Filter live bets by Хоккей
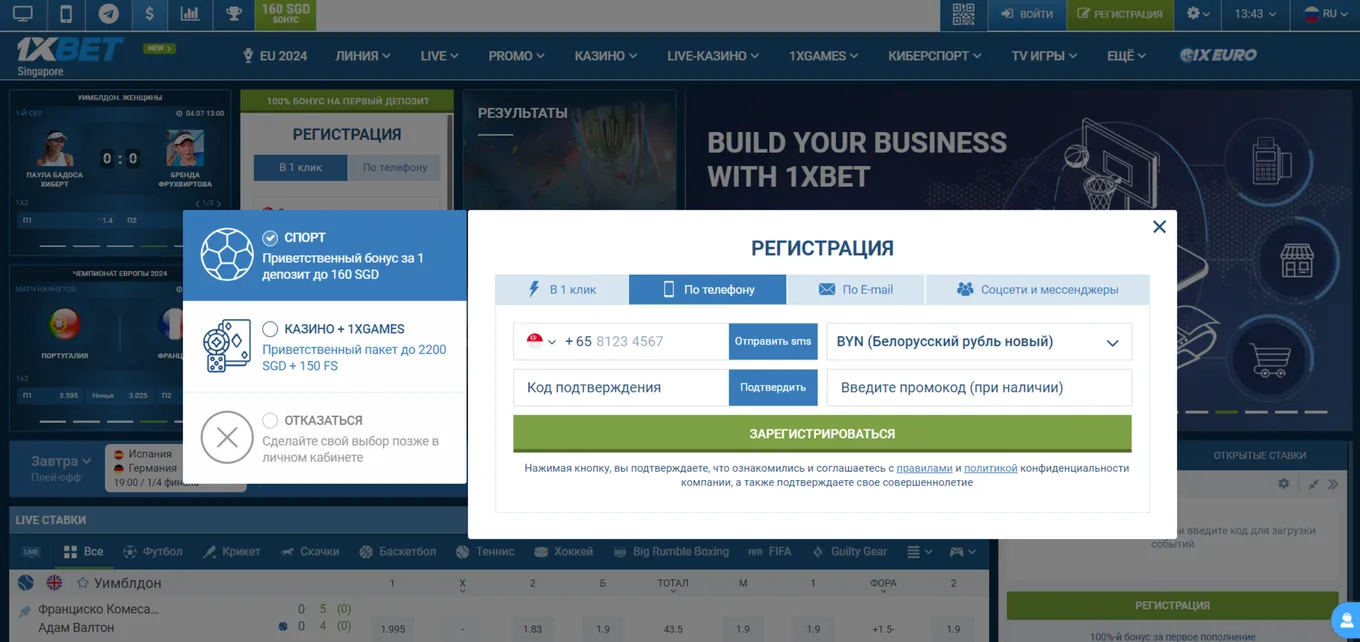This screenshot has width=1360, height=642. click(563, 551)
